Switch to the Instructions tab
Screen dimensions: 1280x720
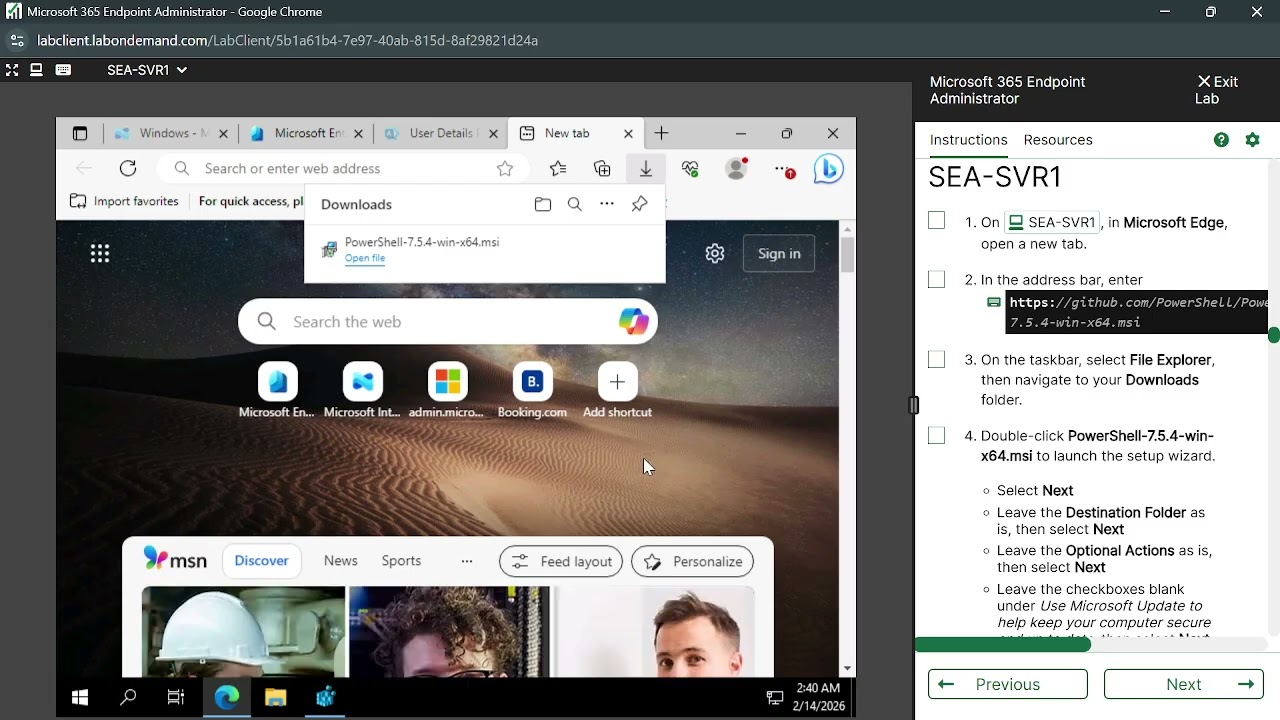(968, 140)
